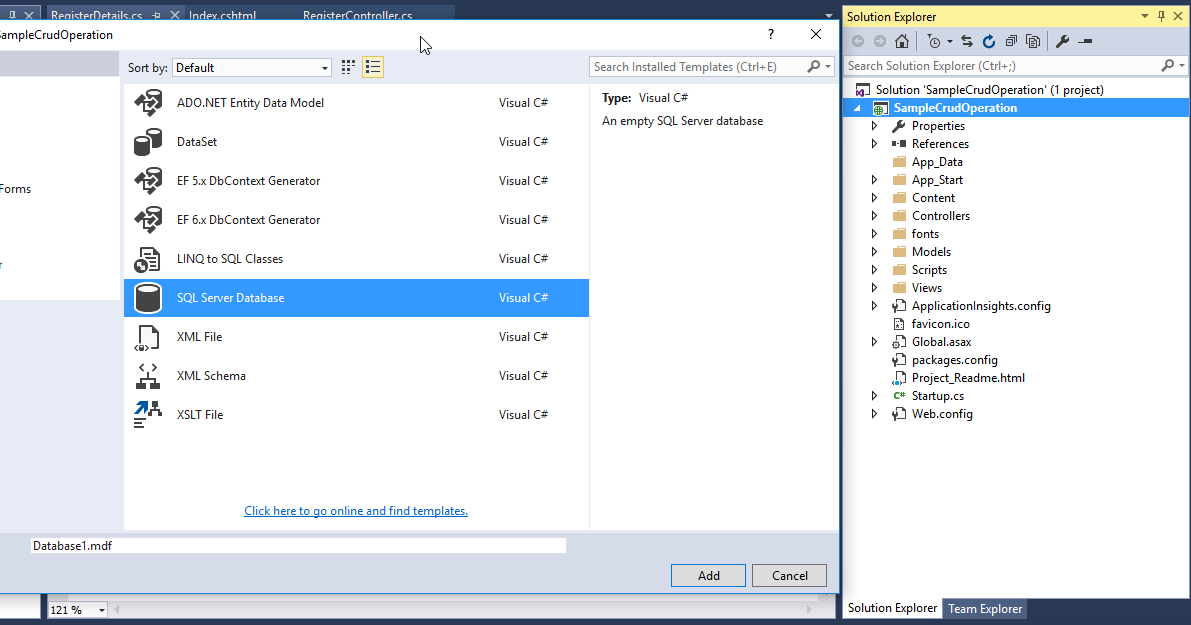
Task: Click the Add button
Action: pyautogui.click(x=708, y=575)
